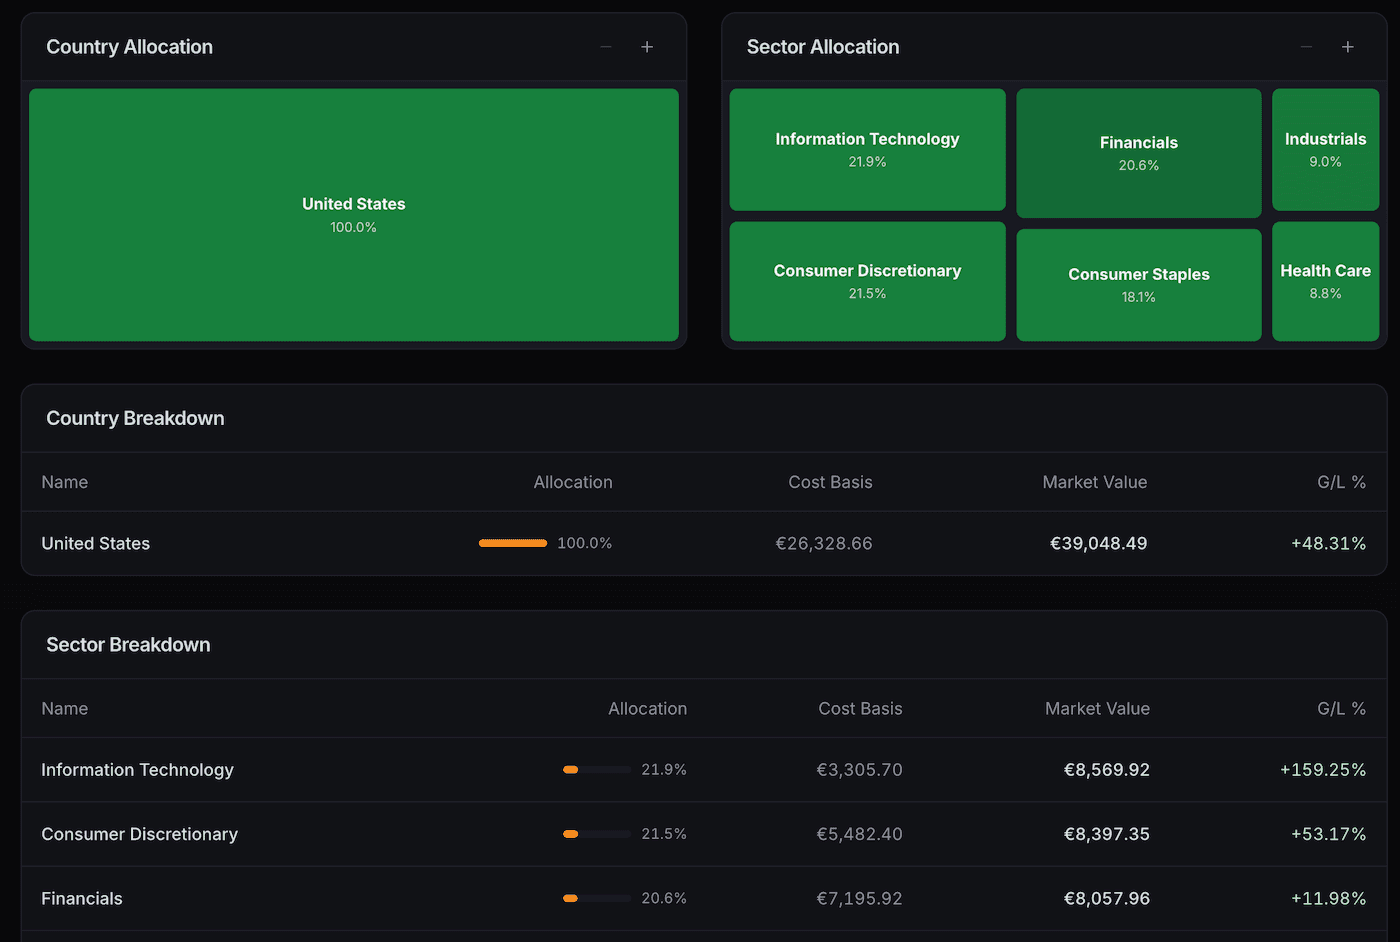Click the Country Allocation panel title

pos(130,47)
